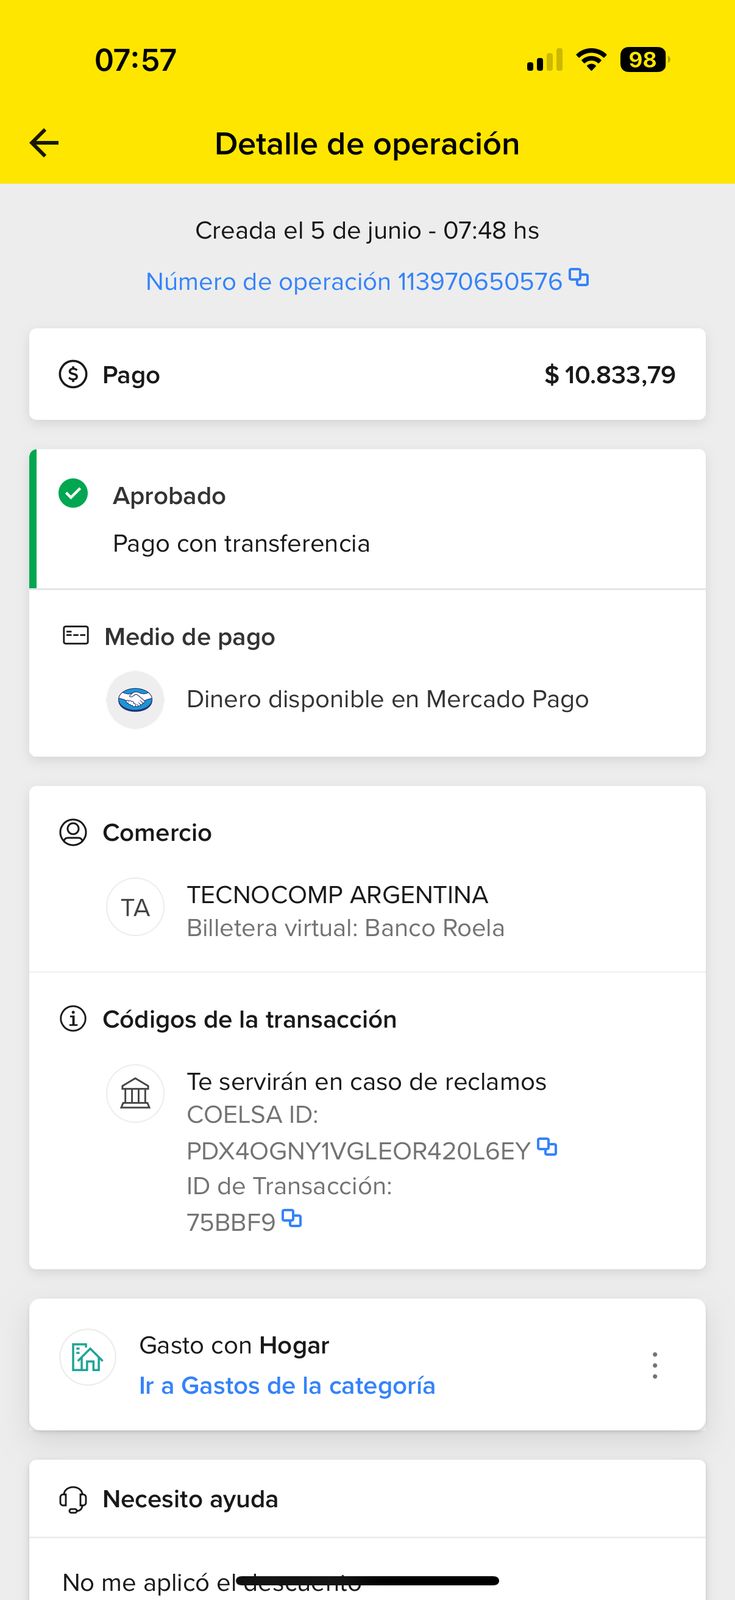Tap the Hogar category house icon
The height and width of the screenshot is (1600, 735).
click(x=87, y=1357)
